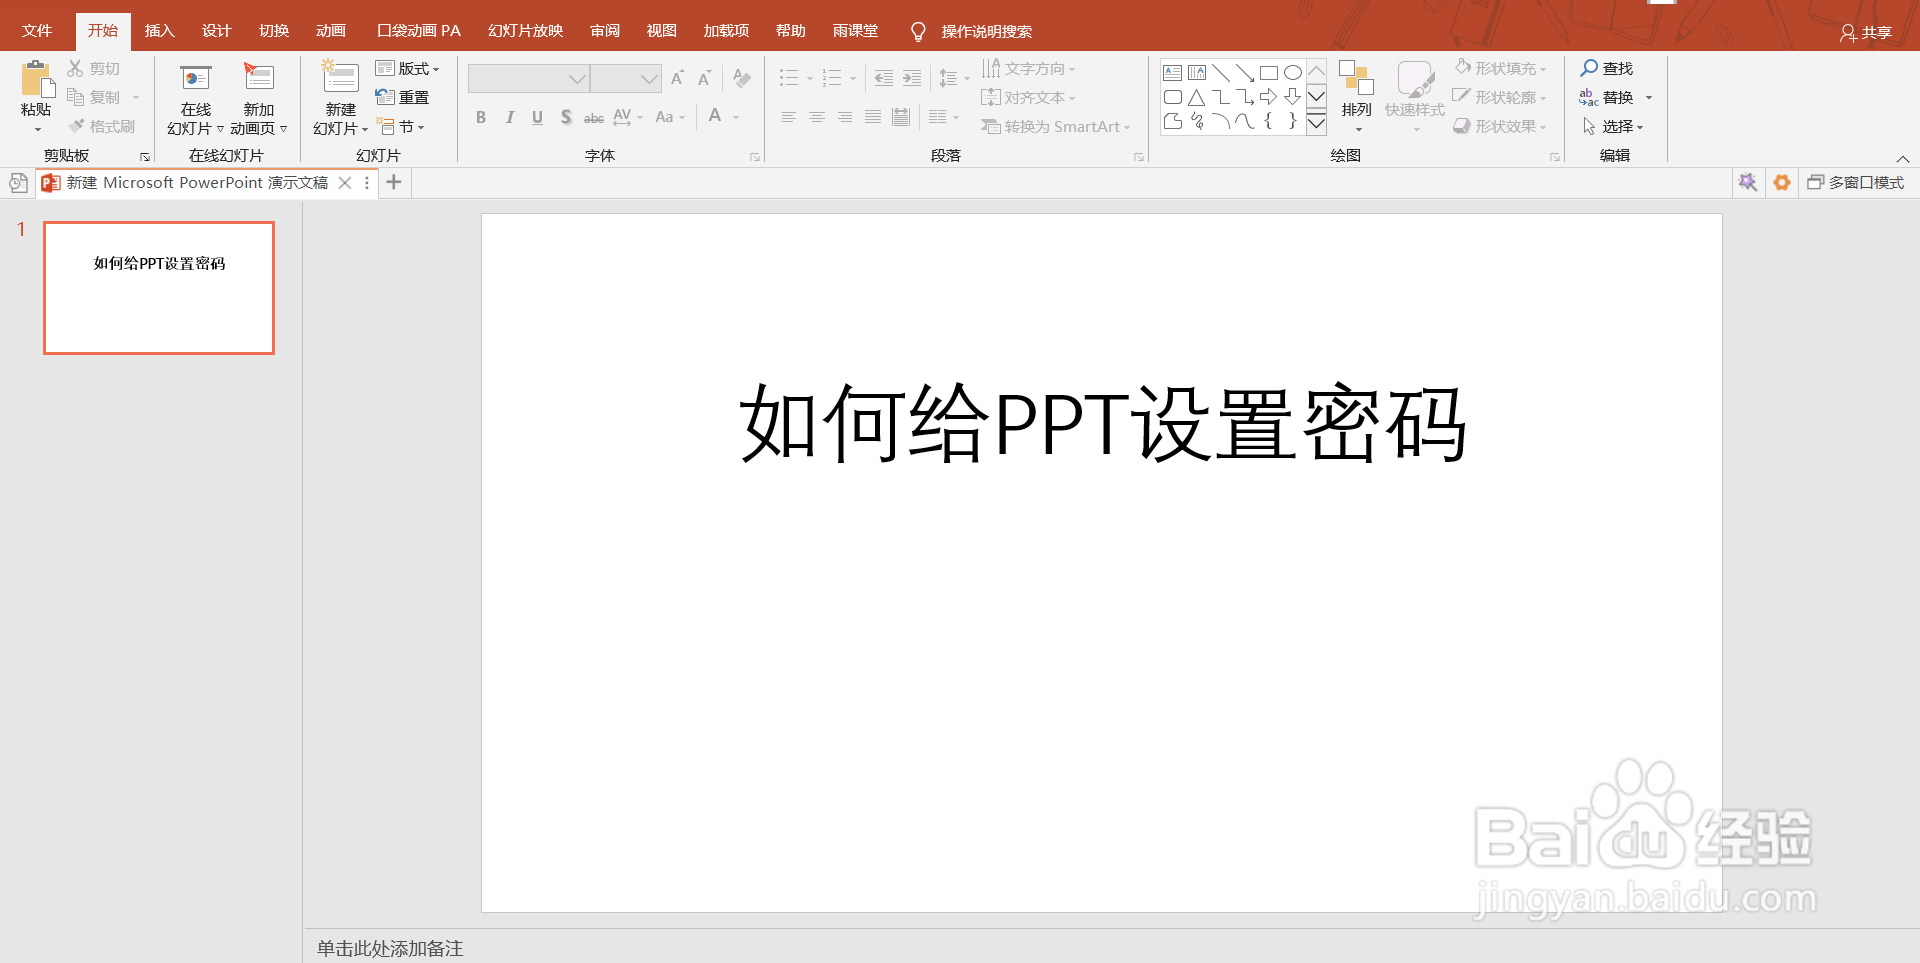1920x963 pixels.
Task: Click the 快速样式 (Quick Styles) icon
Action: 1413,97
